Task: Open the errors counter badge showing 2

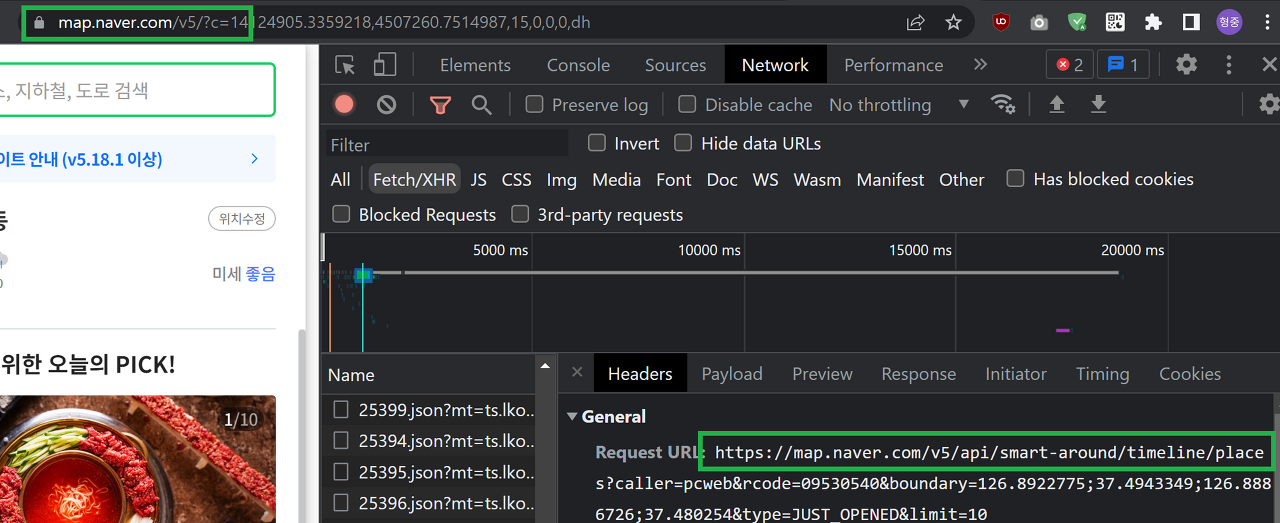Action: [1069, 65]
